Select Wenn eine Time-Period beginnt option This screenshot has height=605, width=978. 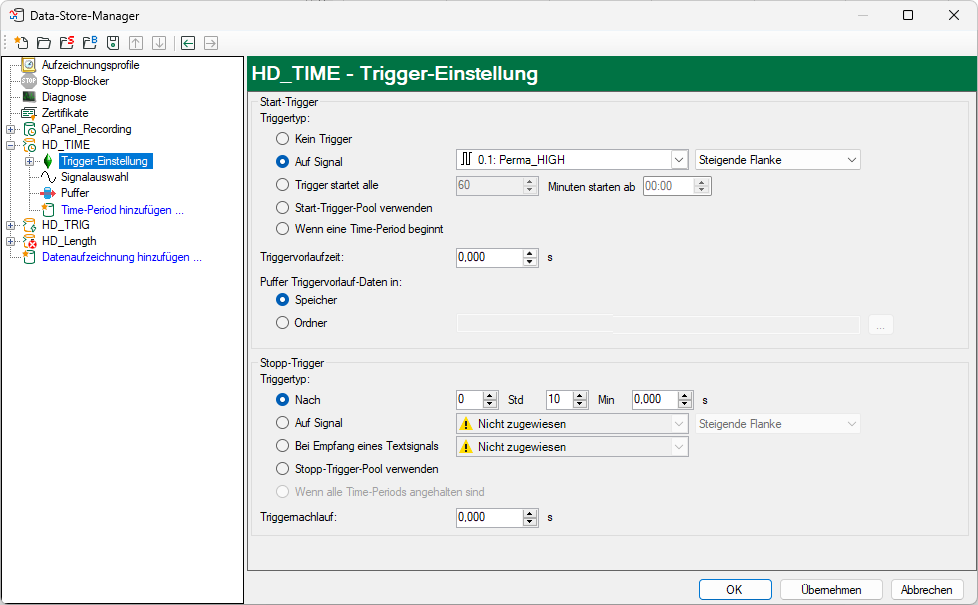pyautogui.click(x=283, y=229)
